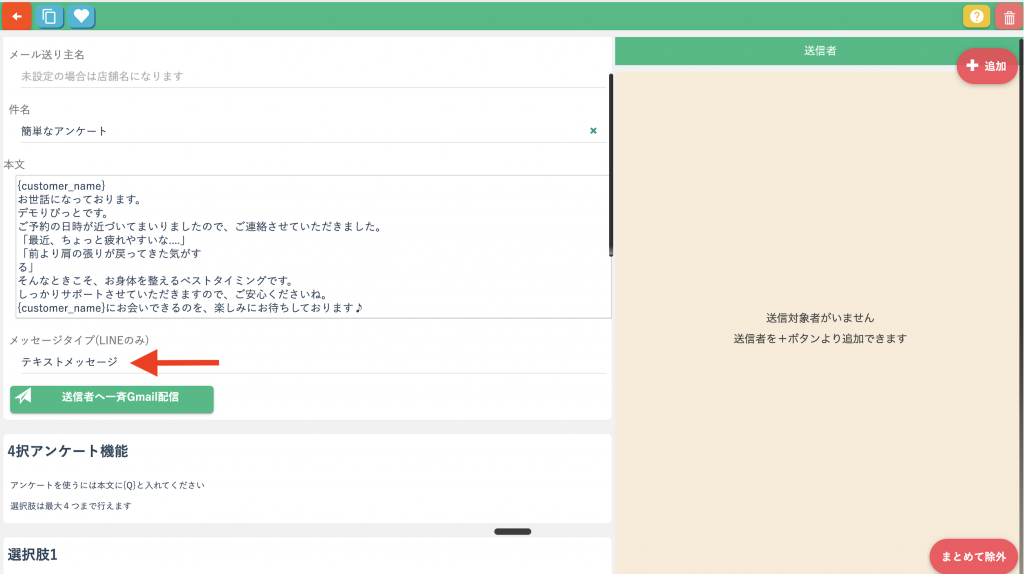Click the red trash delete icon
1024x574 pixels.
1008,16
